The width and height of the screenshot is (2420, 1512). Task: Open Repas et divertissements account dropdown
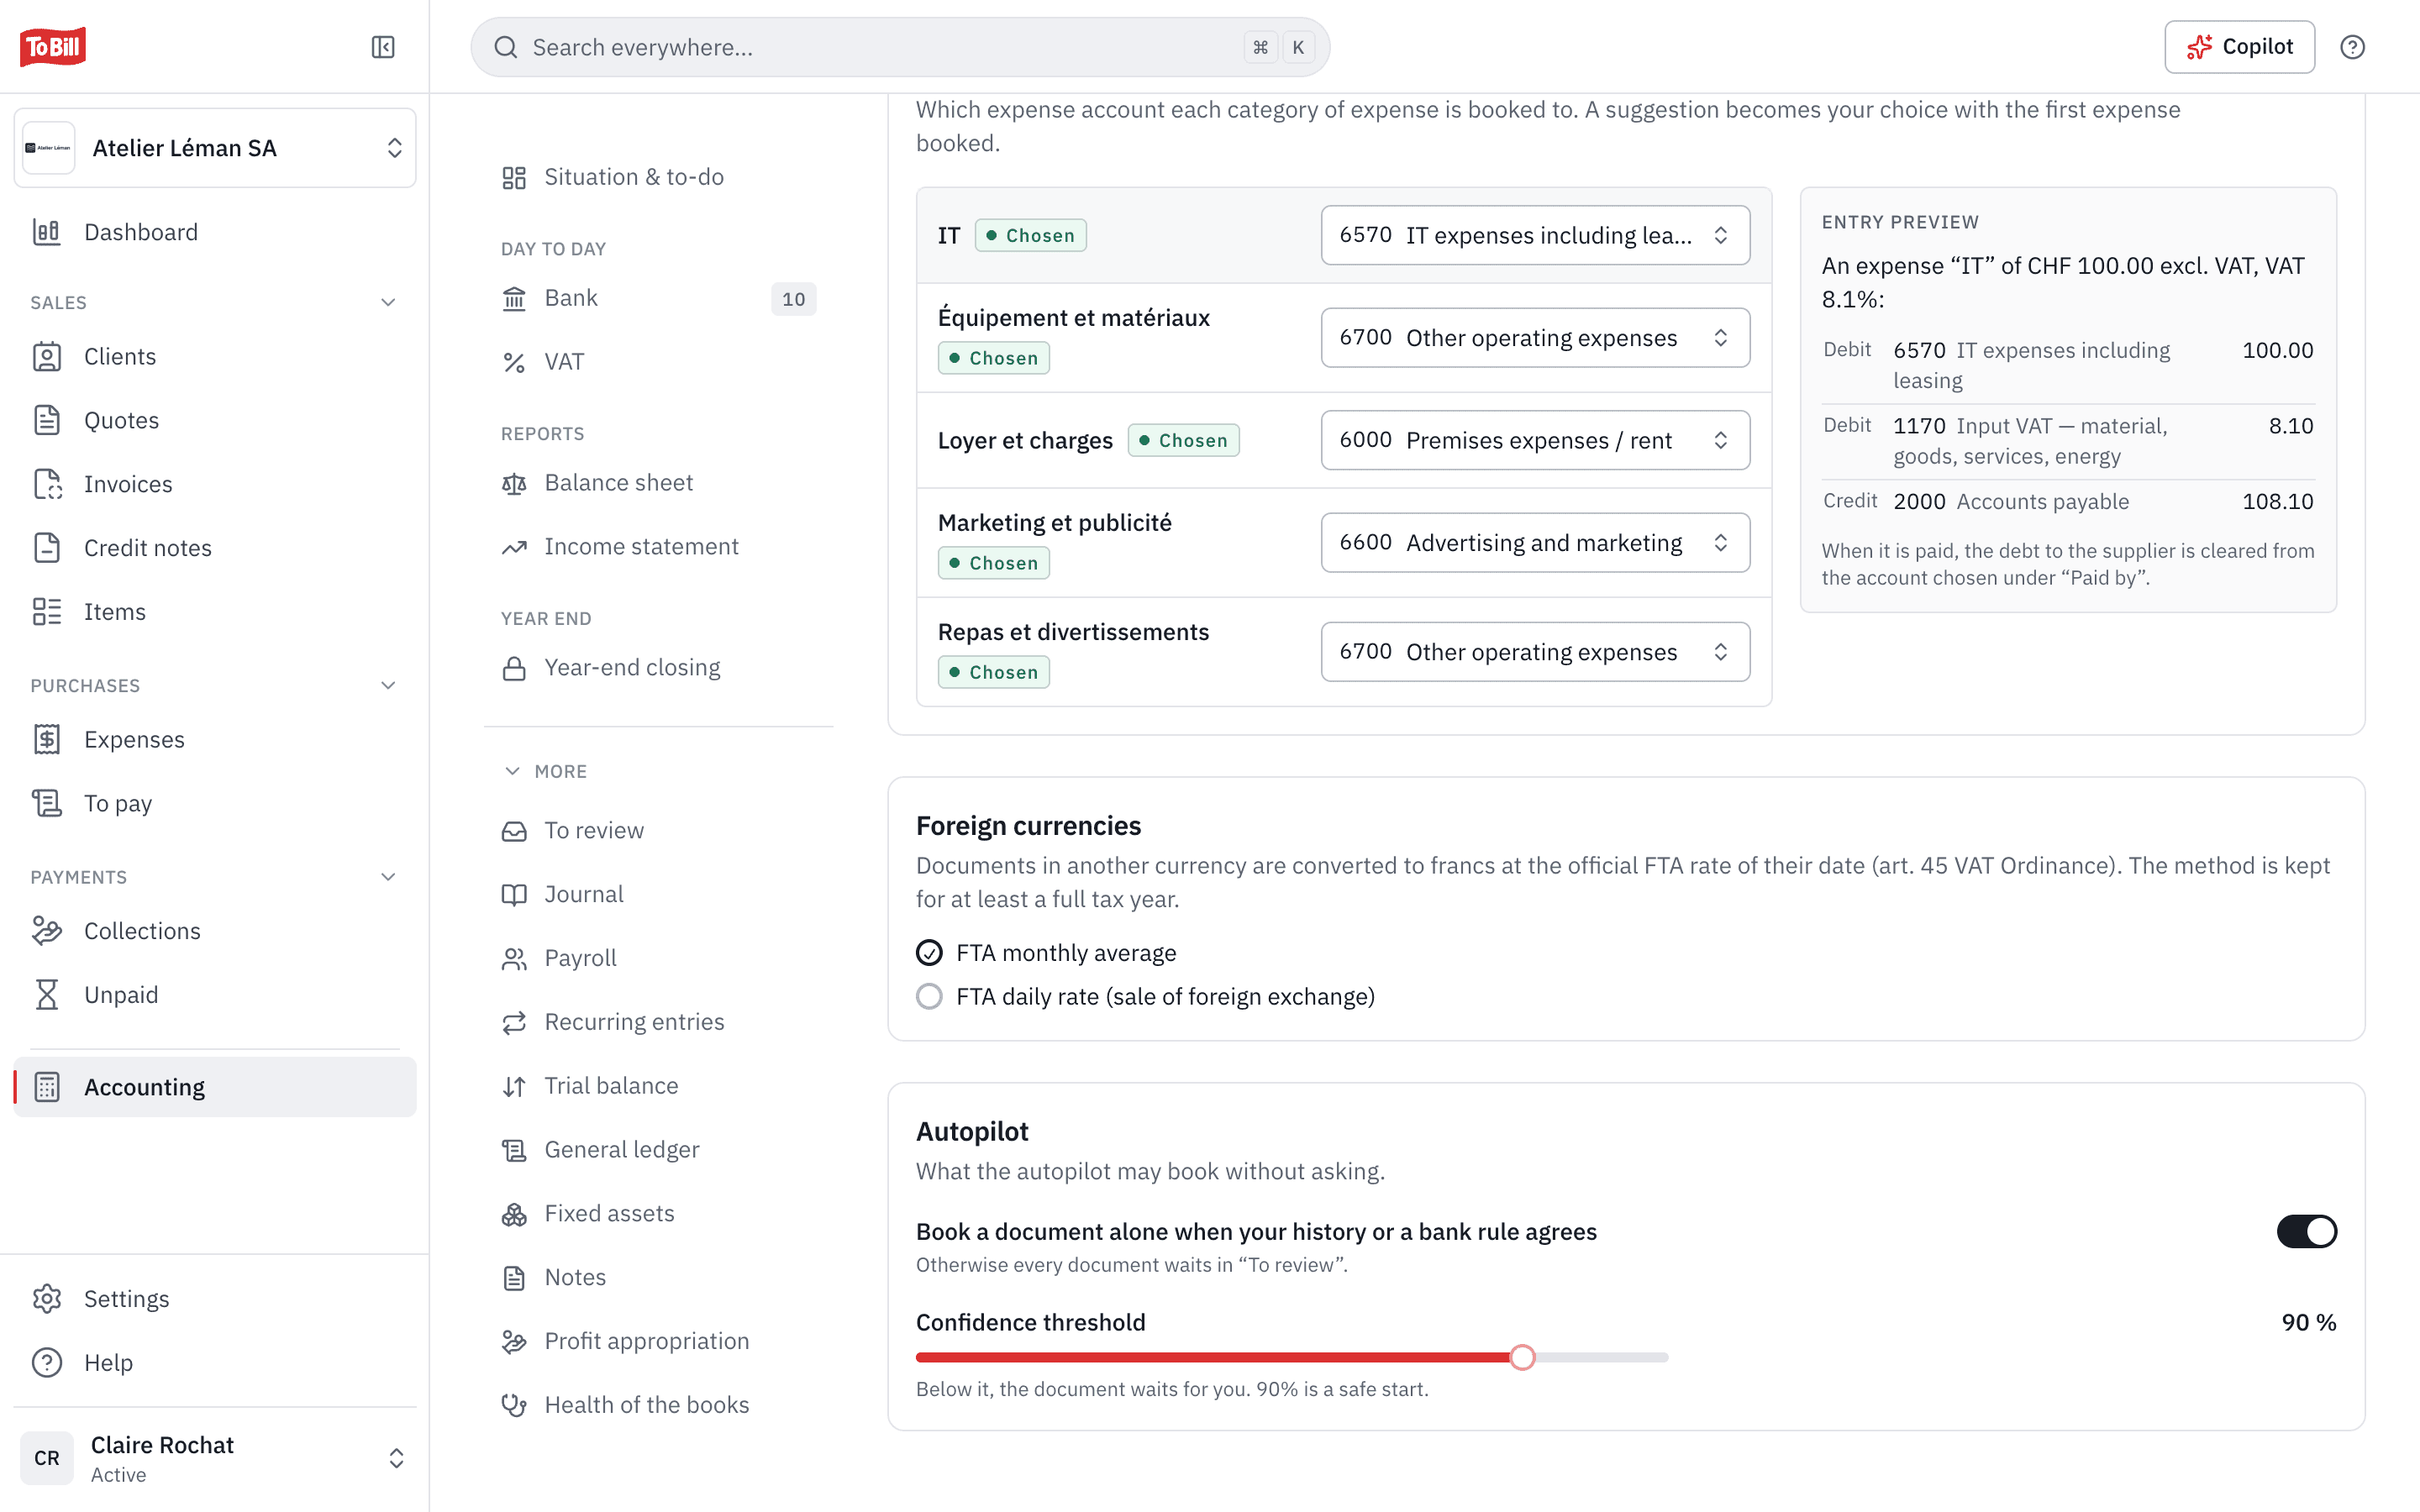[x=1535, y=652]
